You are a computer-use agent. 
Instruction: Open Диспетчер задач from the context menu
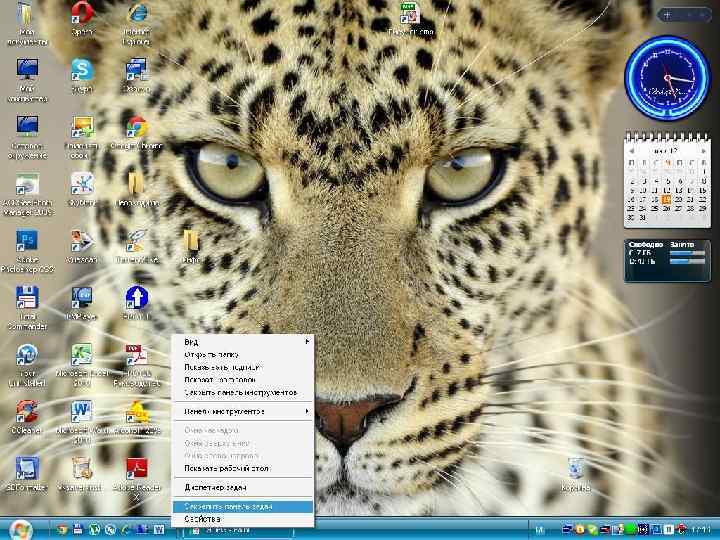point(243,487)
